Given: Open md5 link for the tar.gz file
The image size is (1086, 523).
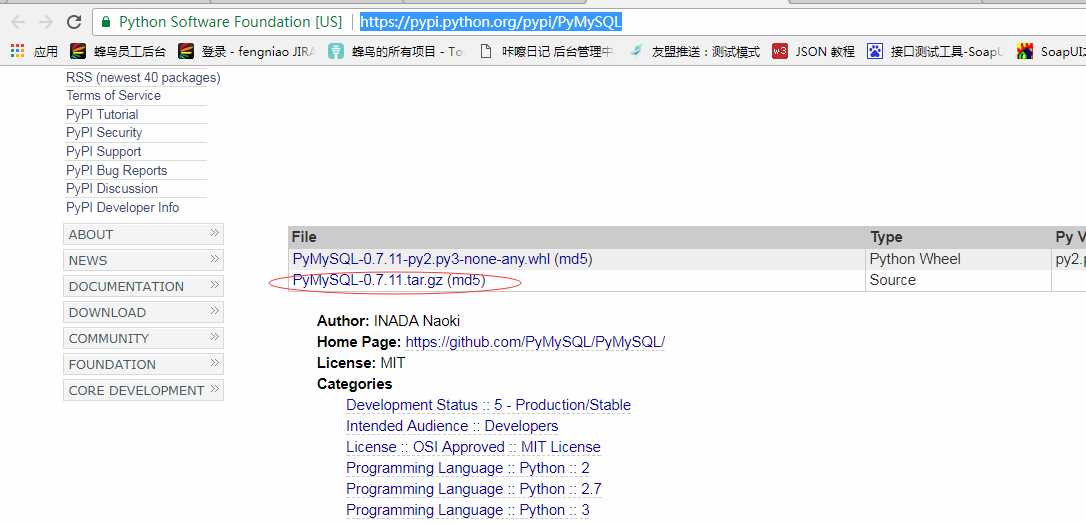Looking at the screenshot, I should (466, 281).
